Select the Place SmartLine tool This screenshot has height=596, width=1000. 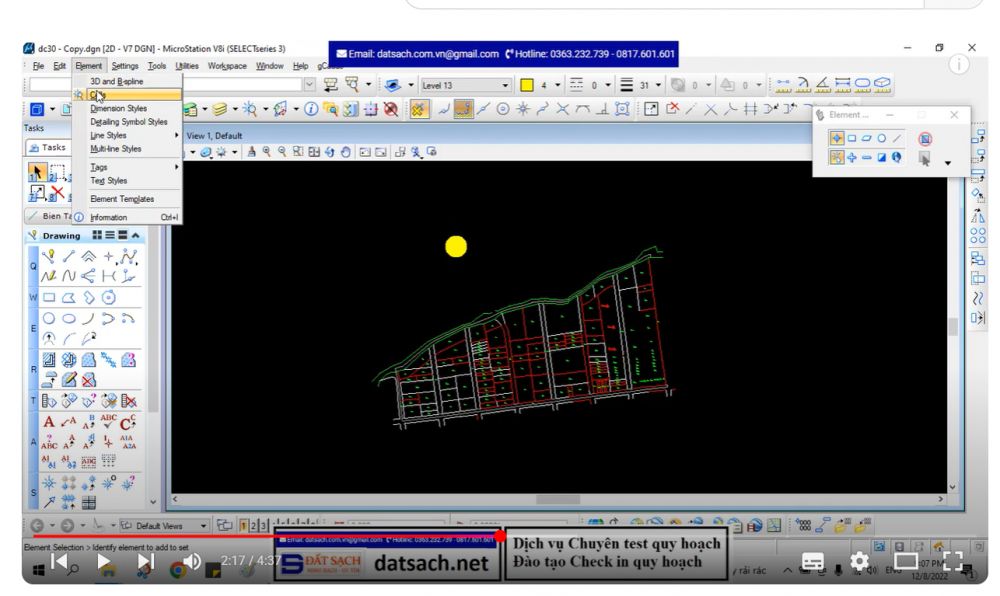pos(49,256)
